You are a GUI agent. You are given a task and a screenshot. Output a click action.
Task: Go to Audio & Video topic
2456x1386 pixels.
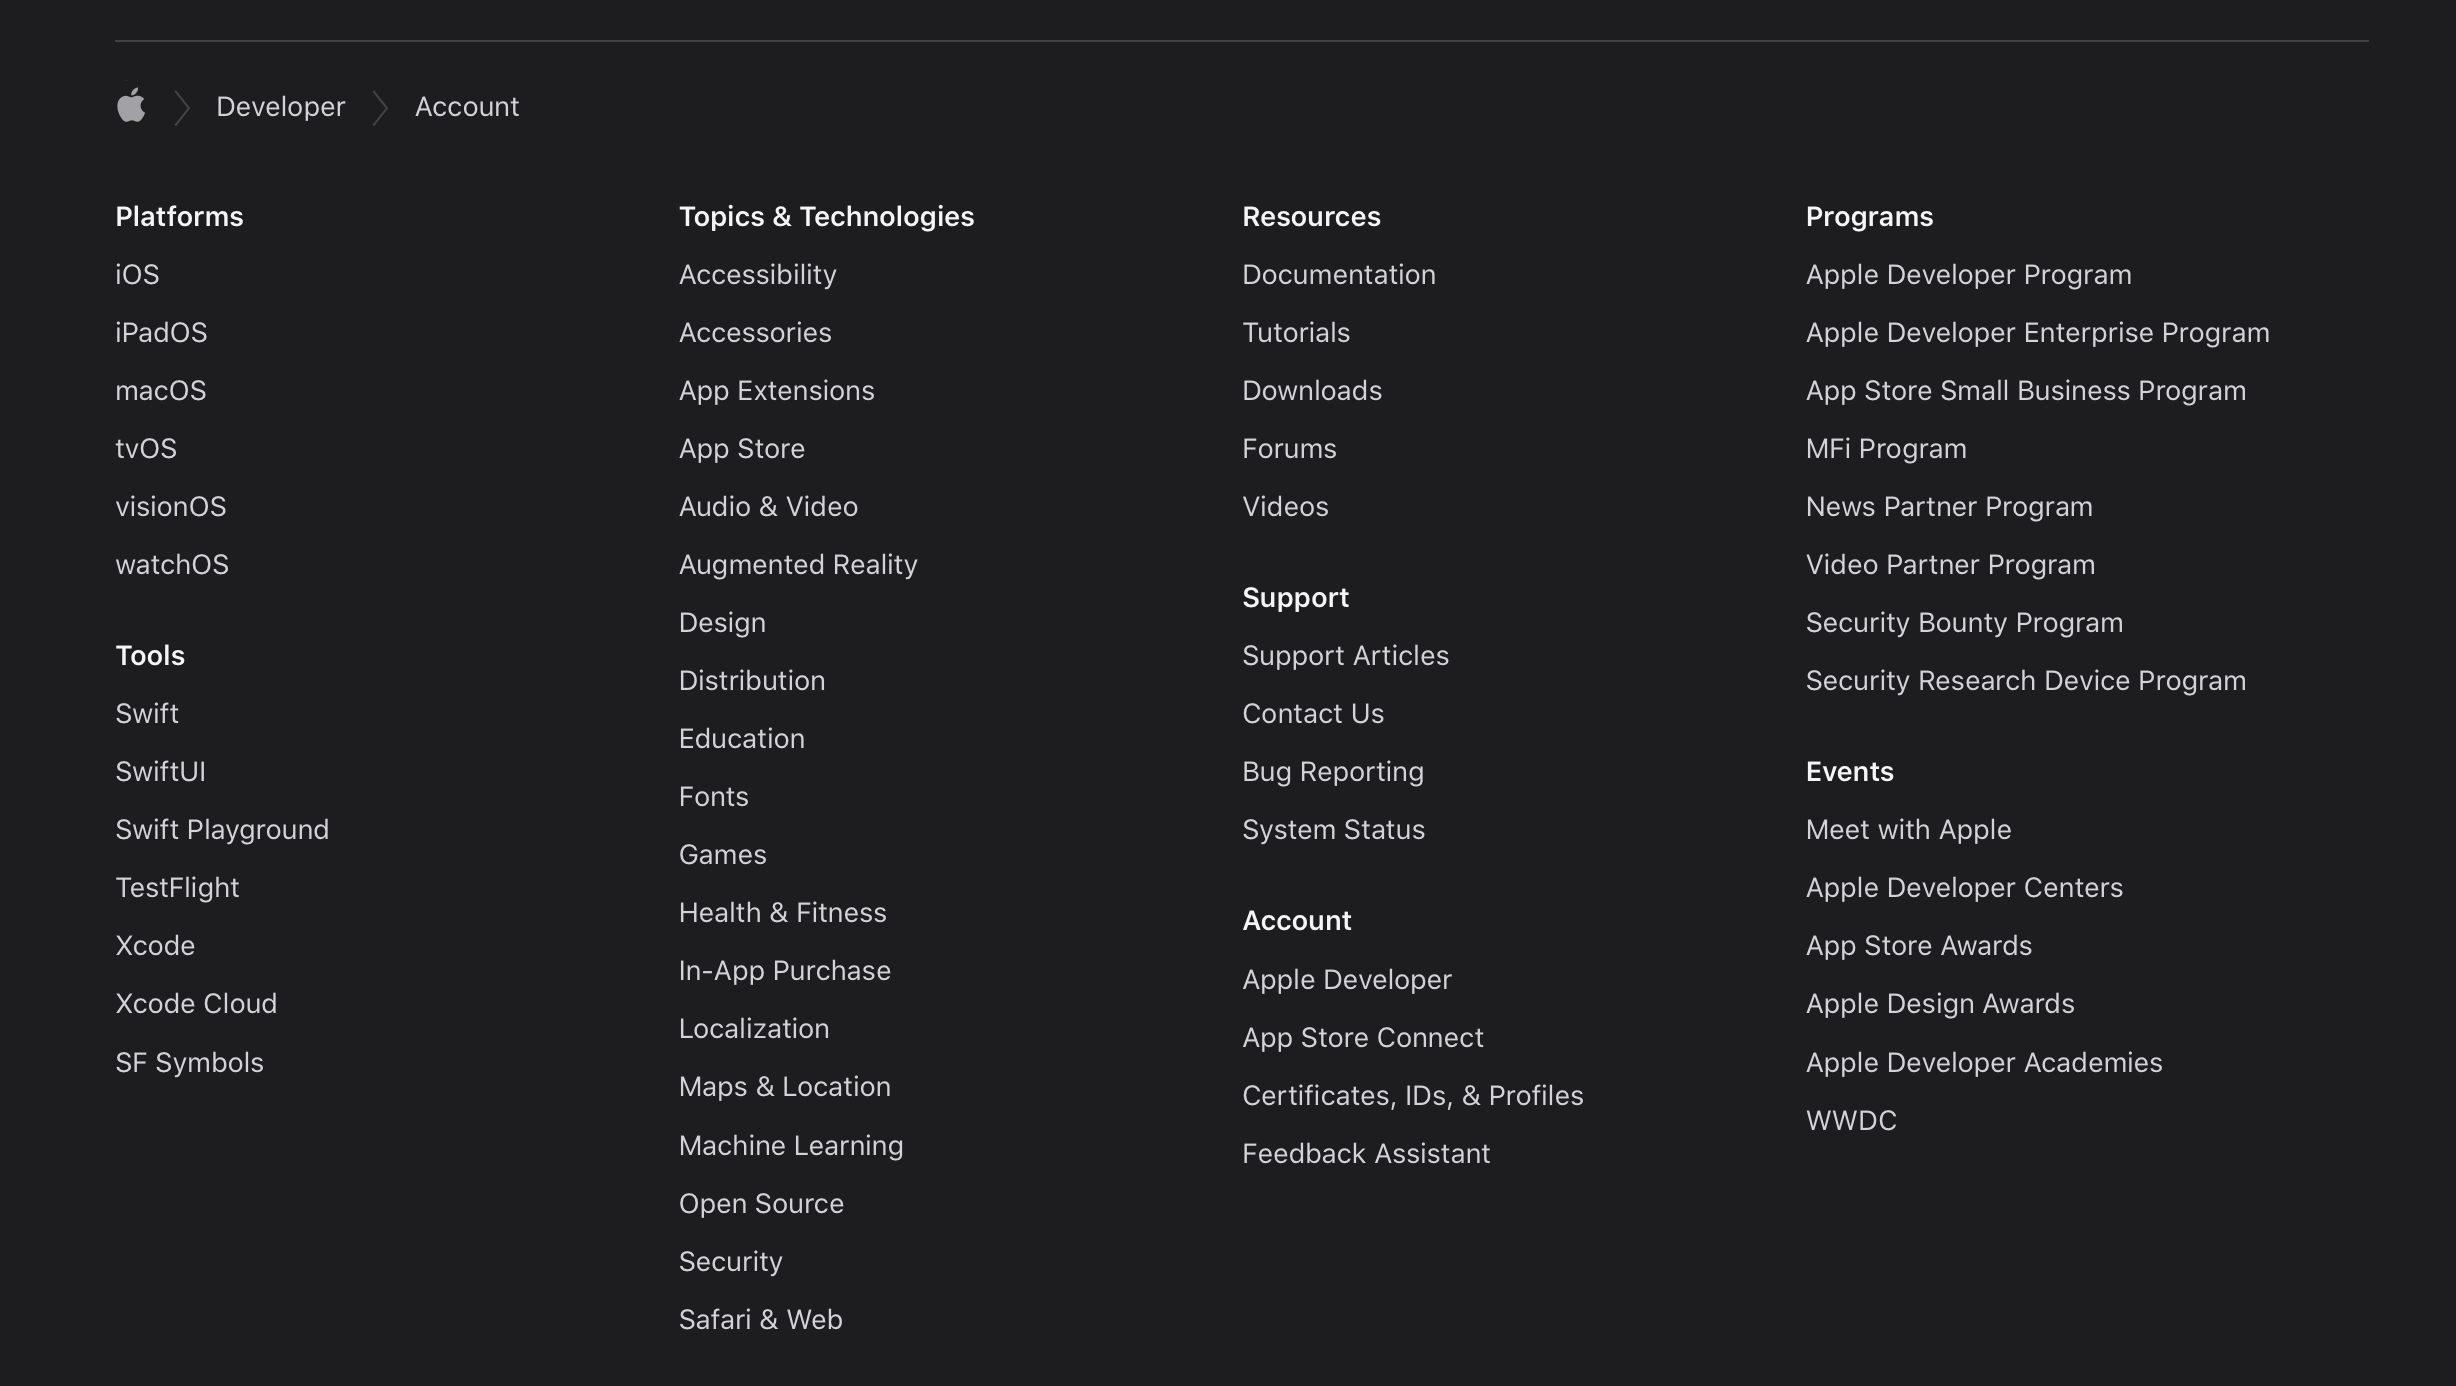(768, 506)
